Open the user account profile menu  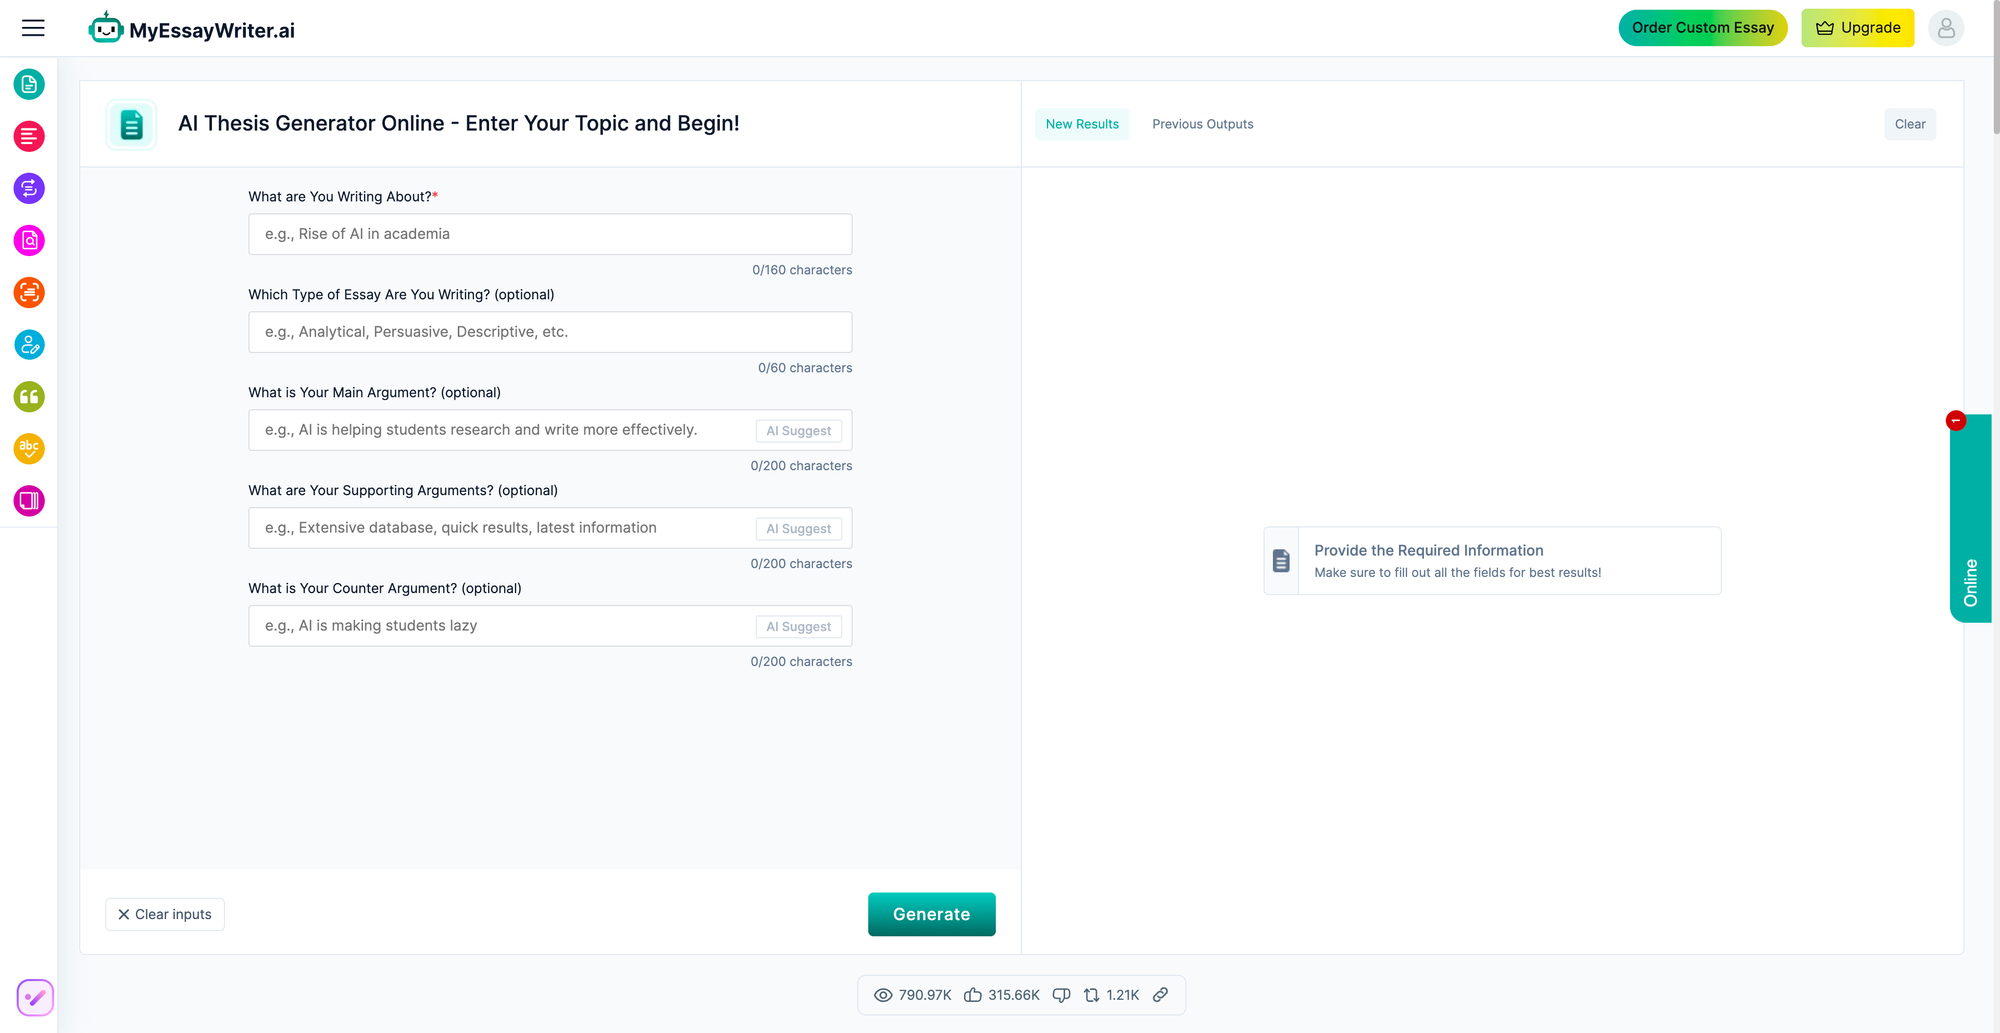click(1946, 27)
